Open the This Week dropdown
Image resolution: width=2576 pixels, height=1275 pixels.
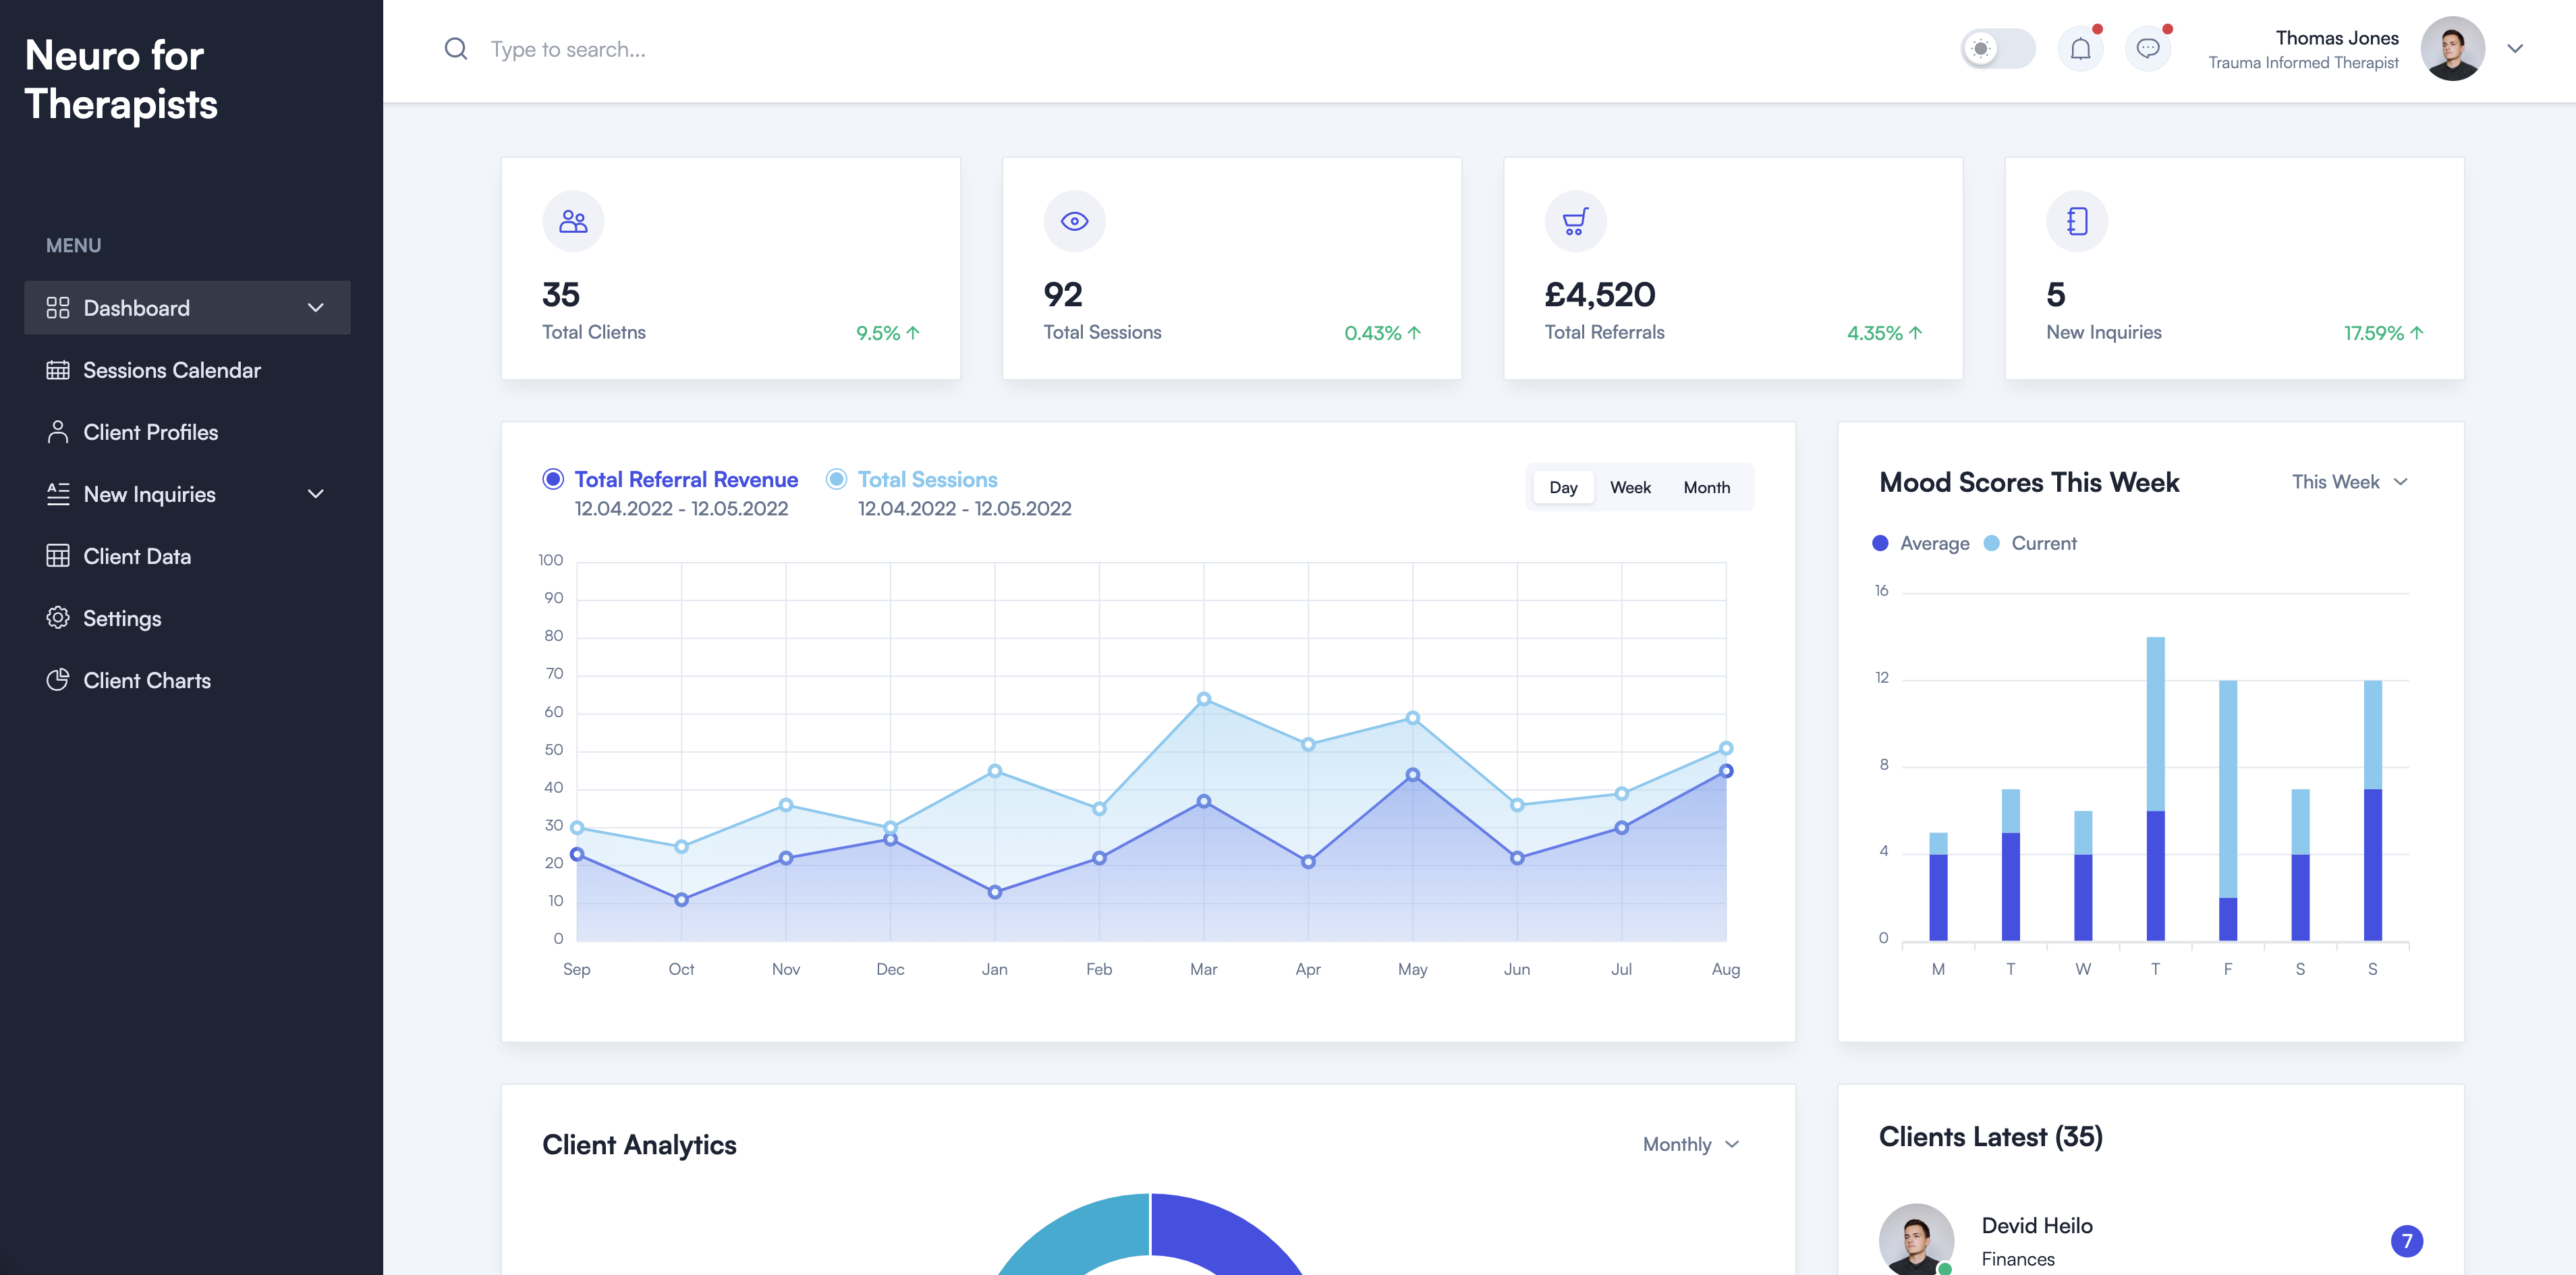pos(2349,482)
